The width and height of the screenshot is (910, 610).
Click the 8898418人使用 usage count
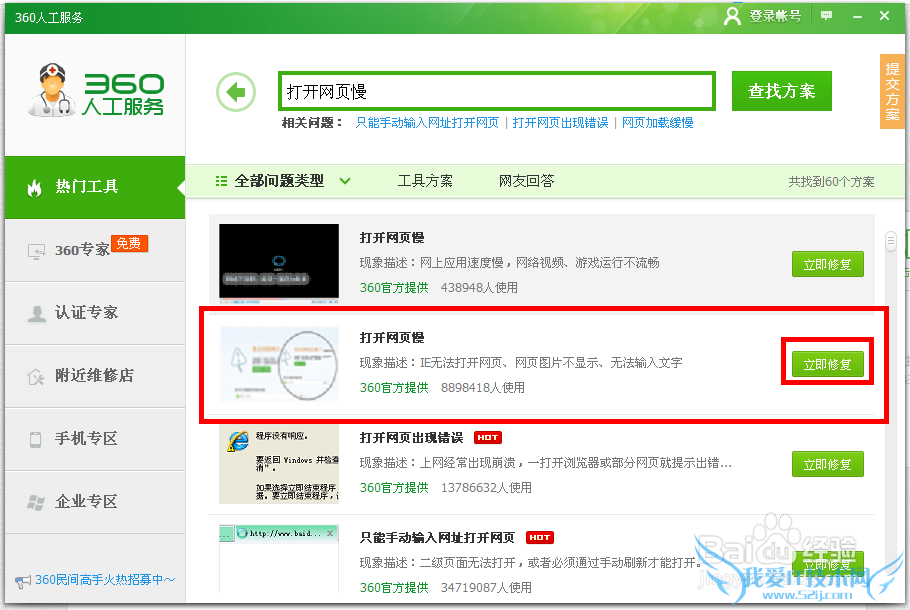pyautogui.click(x=483, y=388)
